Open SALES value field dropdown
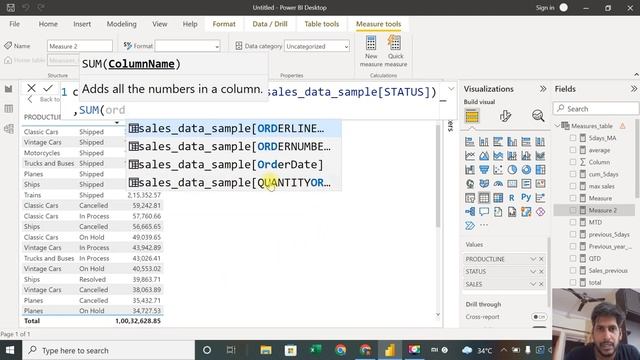The image size is (640, 360). click(533, 284)
